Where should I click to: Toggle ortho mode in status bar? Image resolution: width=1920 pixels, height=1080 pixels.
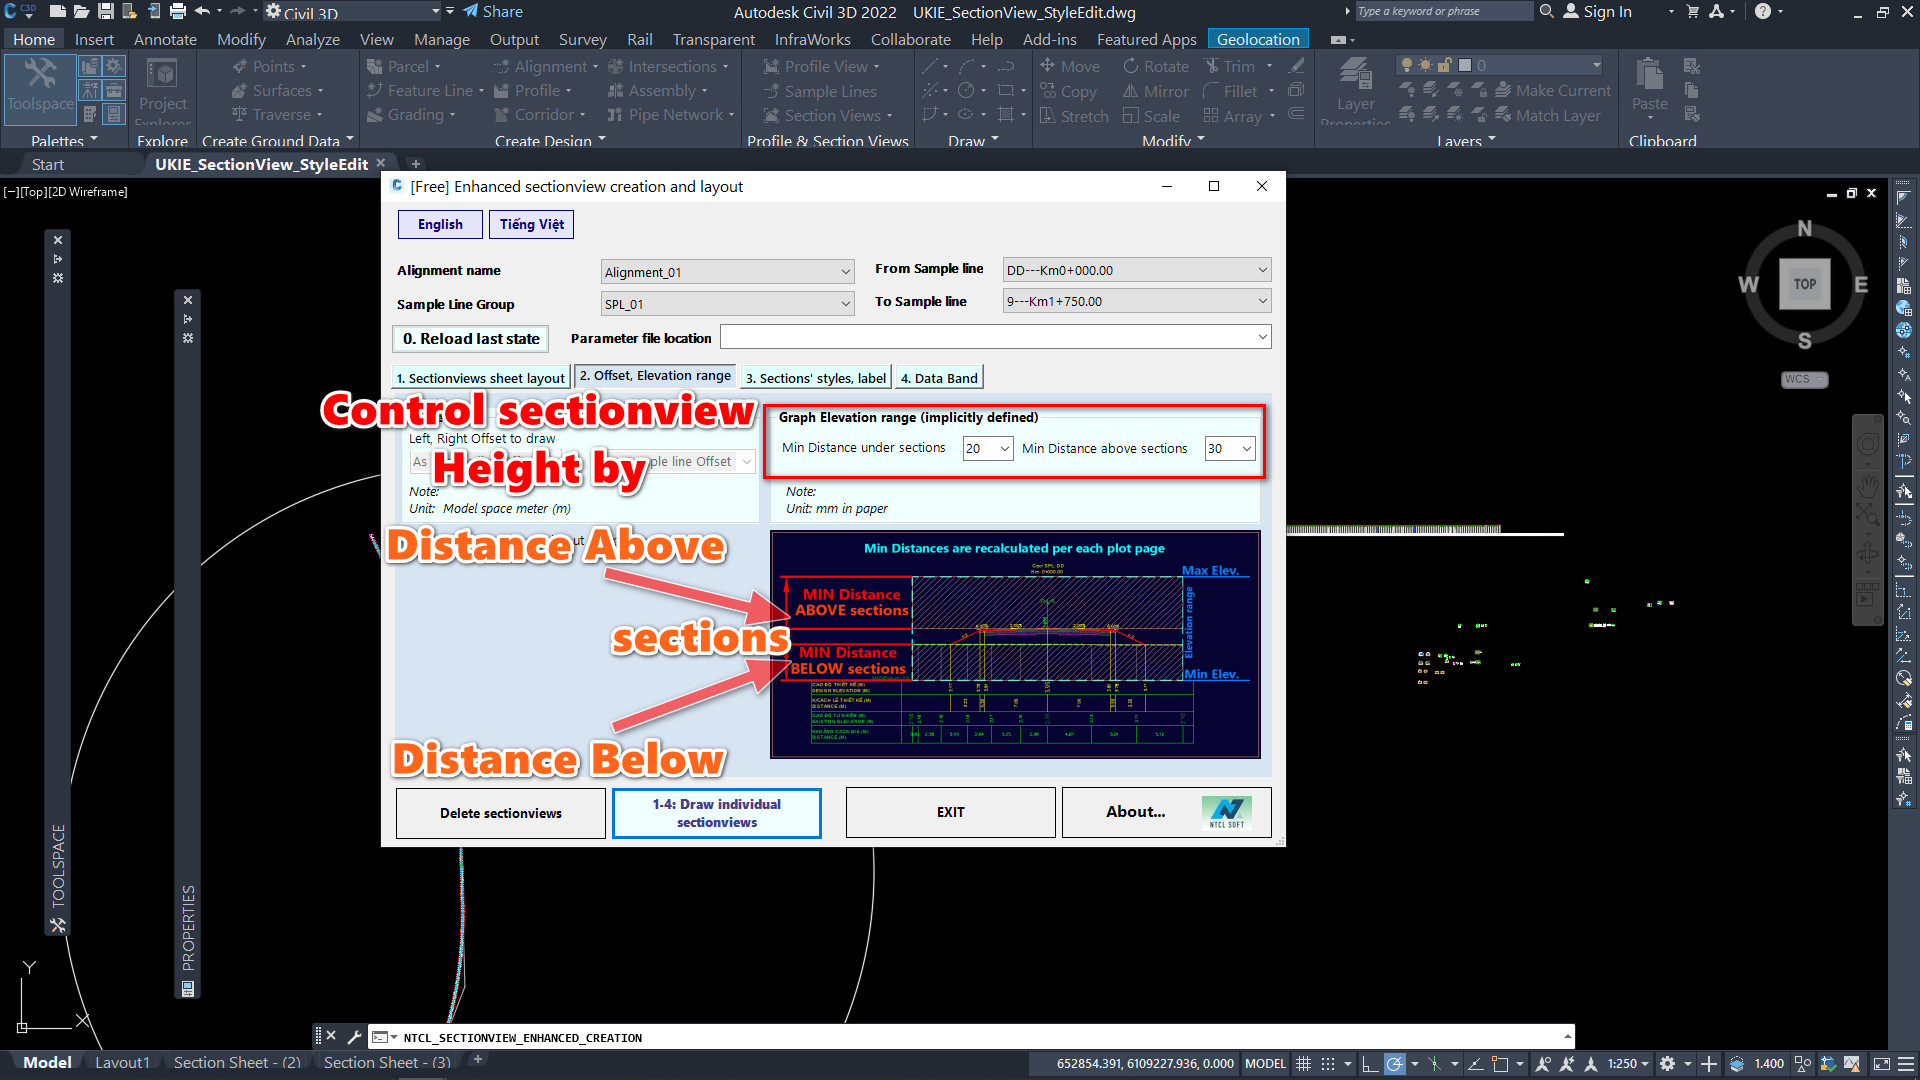point(1370,1064)
